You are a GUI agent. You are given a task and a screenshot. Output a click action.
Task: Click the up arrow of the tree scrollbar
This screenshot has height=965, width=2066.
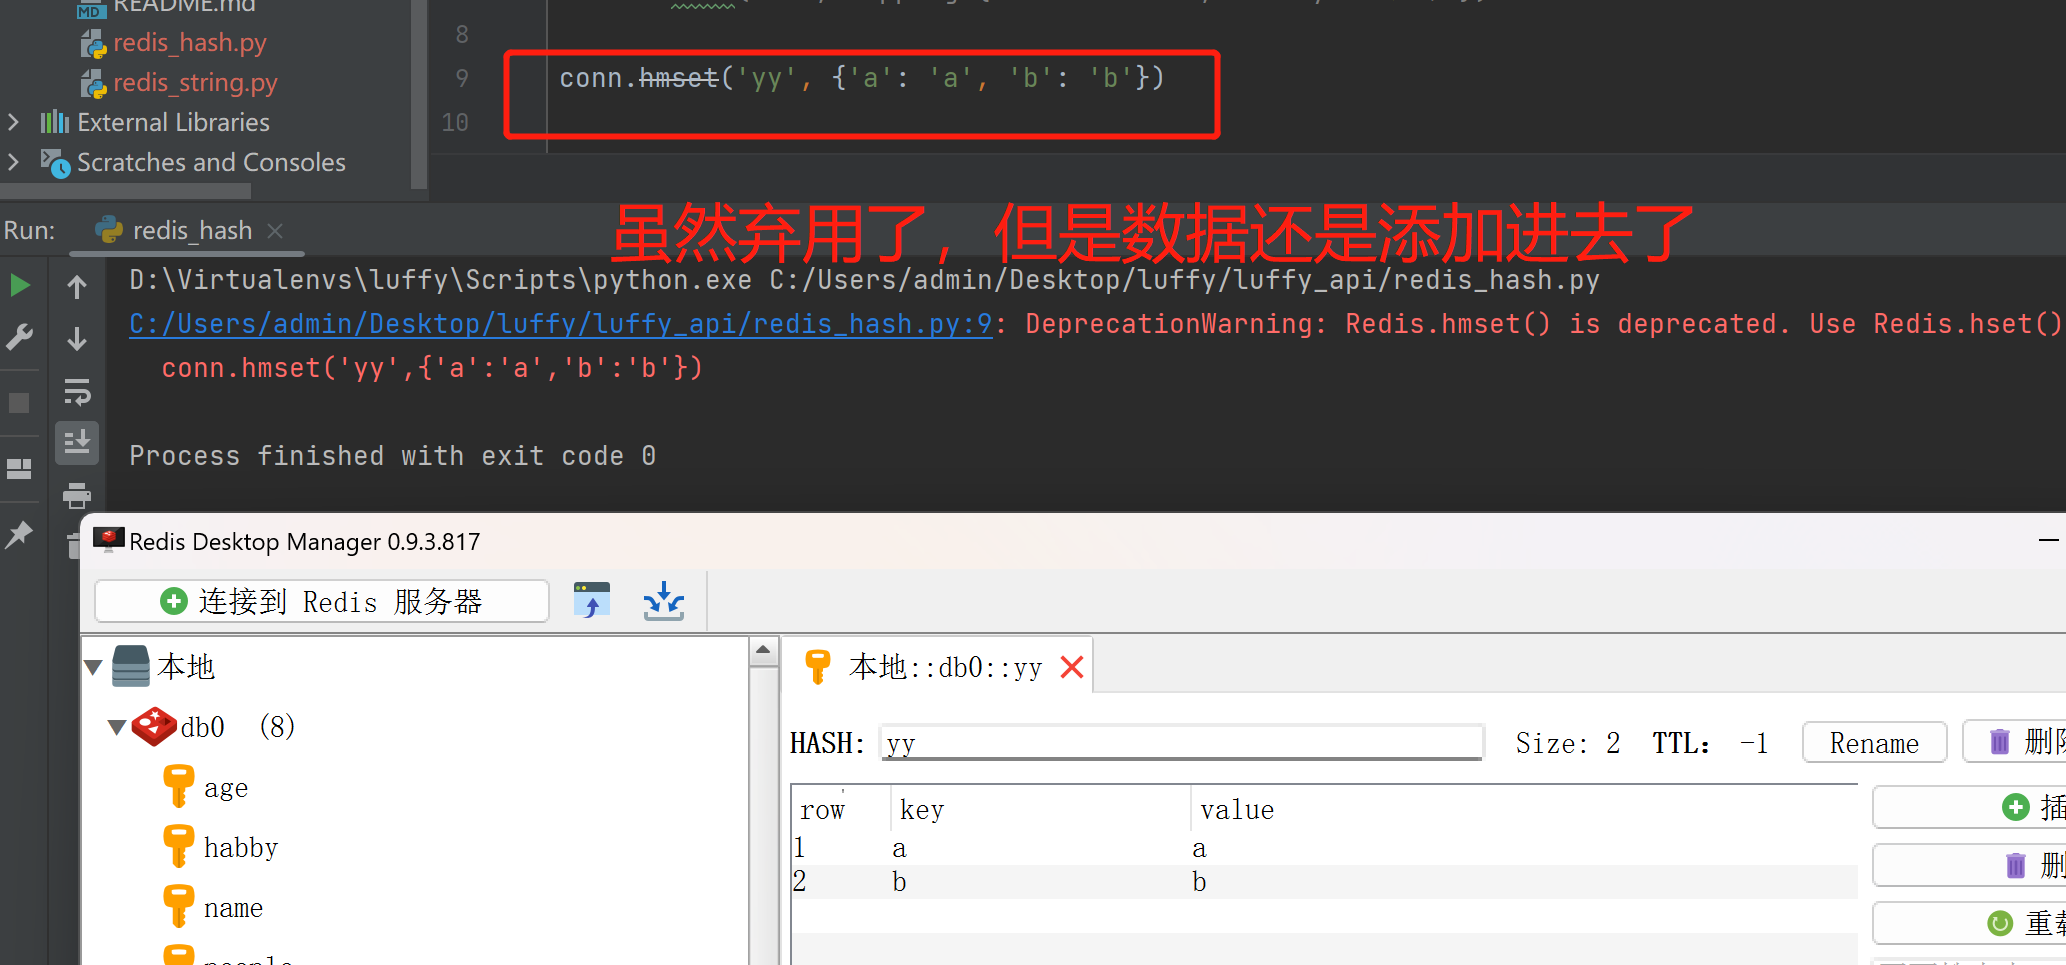(x=763, y=650)
